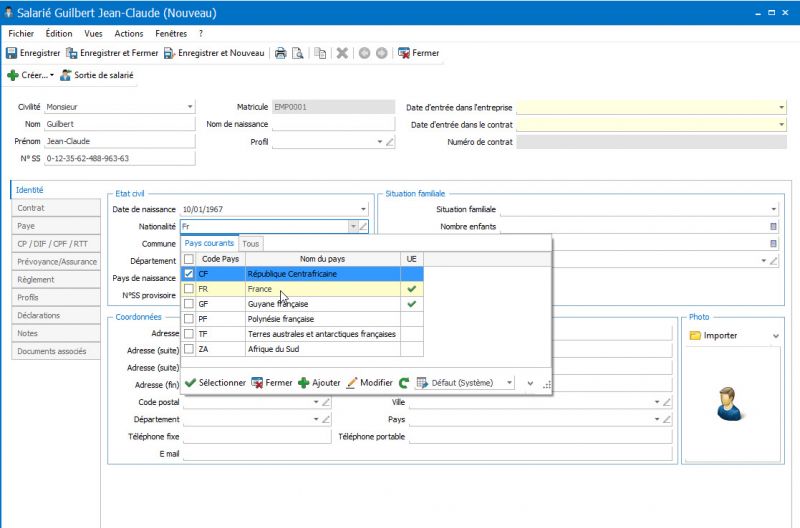Click pencil edit icon beside Nationalité
This screenshot has height=528, width=800.
click(x=363, y=227)
